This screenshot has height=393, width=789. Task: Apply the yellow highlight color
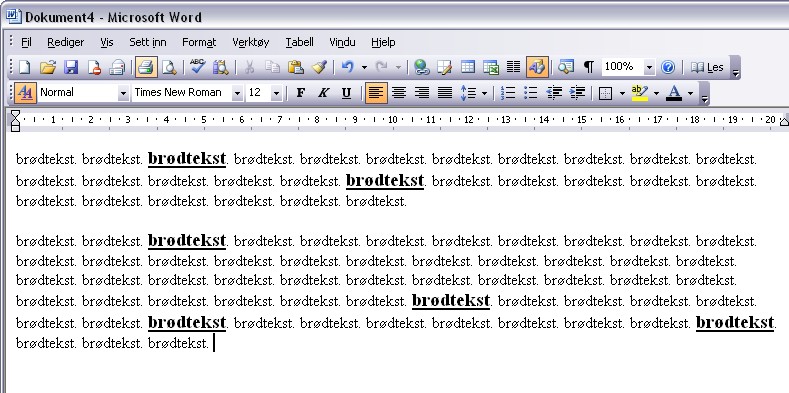[x=640, y=93]
